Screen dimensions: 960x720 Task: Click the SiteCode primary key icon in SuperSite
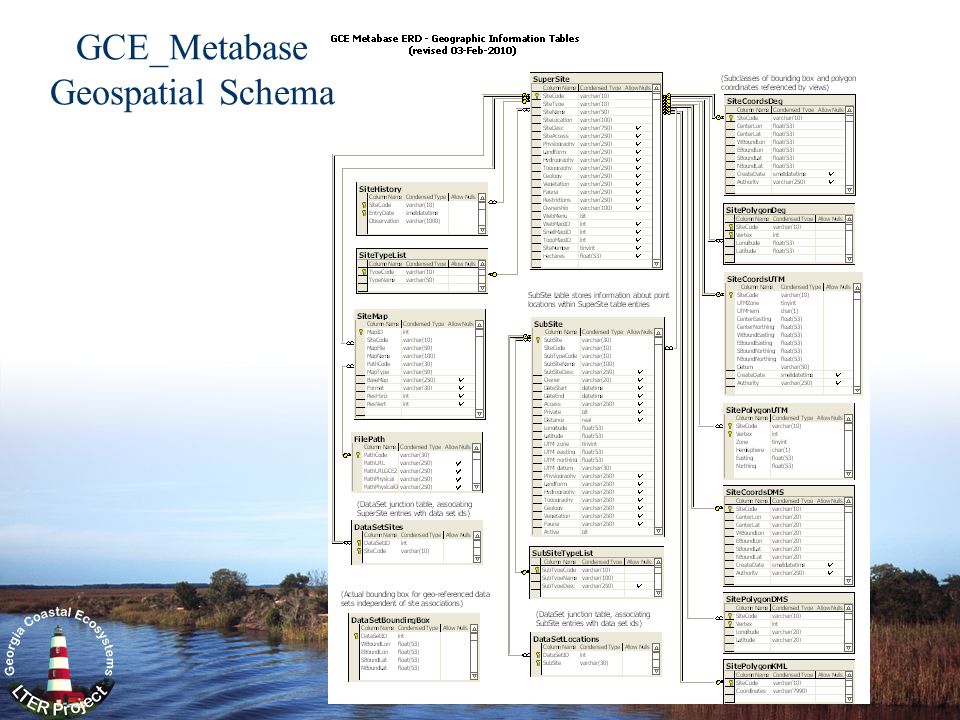coord(537,96)
